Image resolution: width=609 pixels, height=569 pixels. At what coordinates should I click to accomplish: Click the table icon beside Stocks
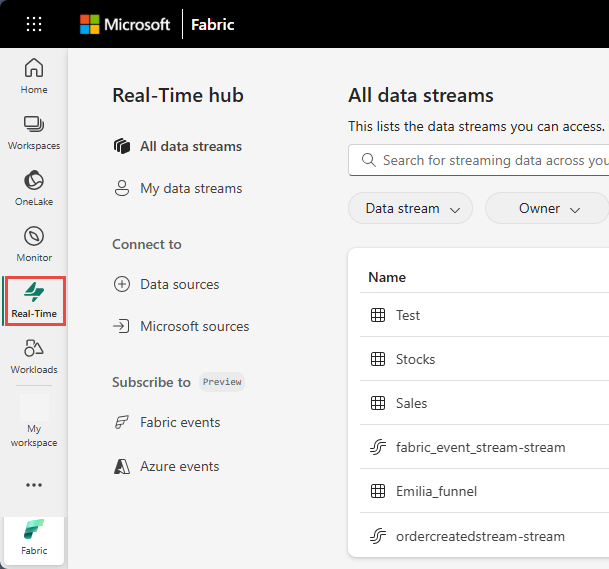tap(378, 359)
